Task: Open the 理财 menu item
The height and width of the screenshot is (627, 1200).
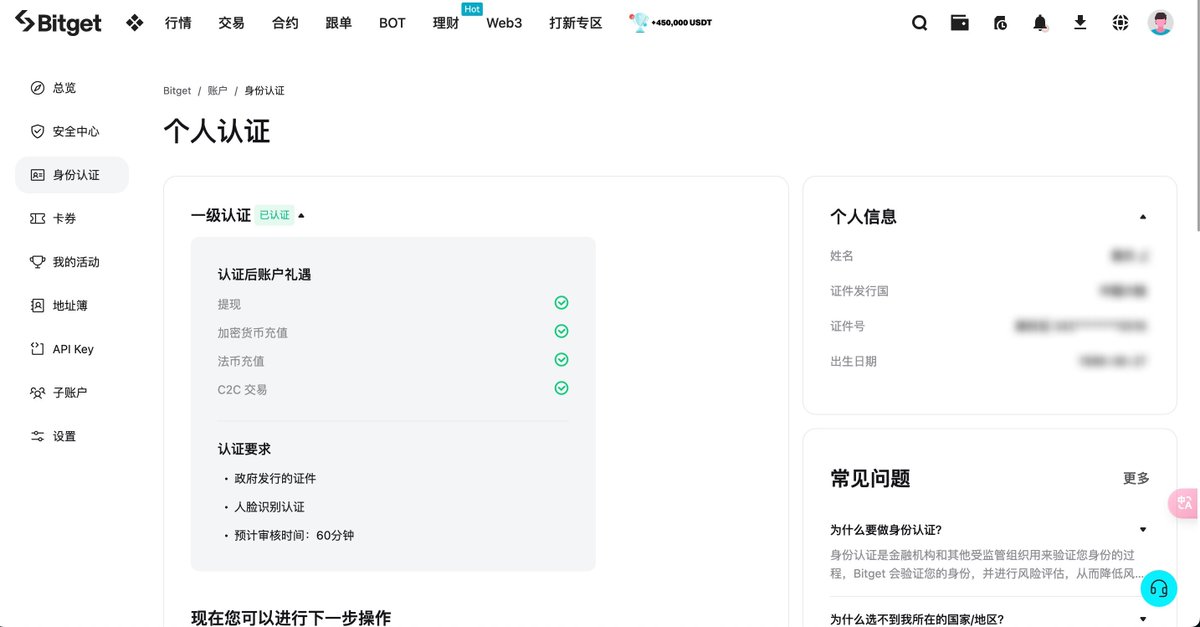Action: coord(445,23)
